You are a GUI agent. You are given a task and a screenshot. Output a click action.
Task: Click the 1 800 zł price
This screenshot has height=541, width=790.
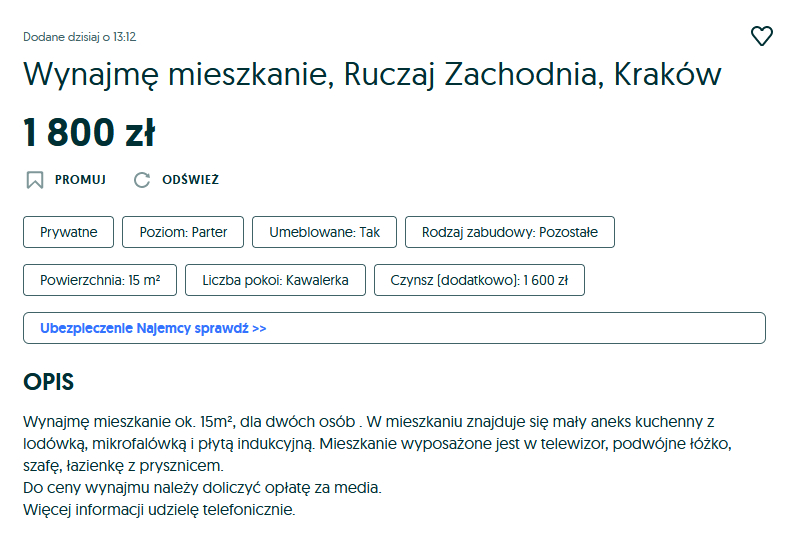coord(89,132)
